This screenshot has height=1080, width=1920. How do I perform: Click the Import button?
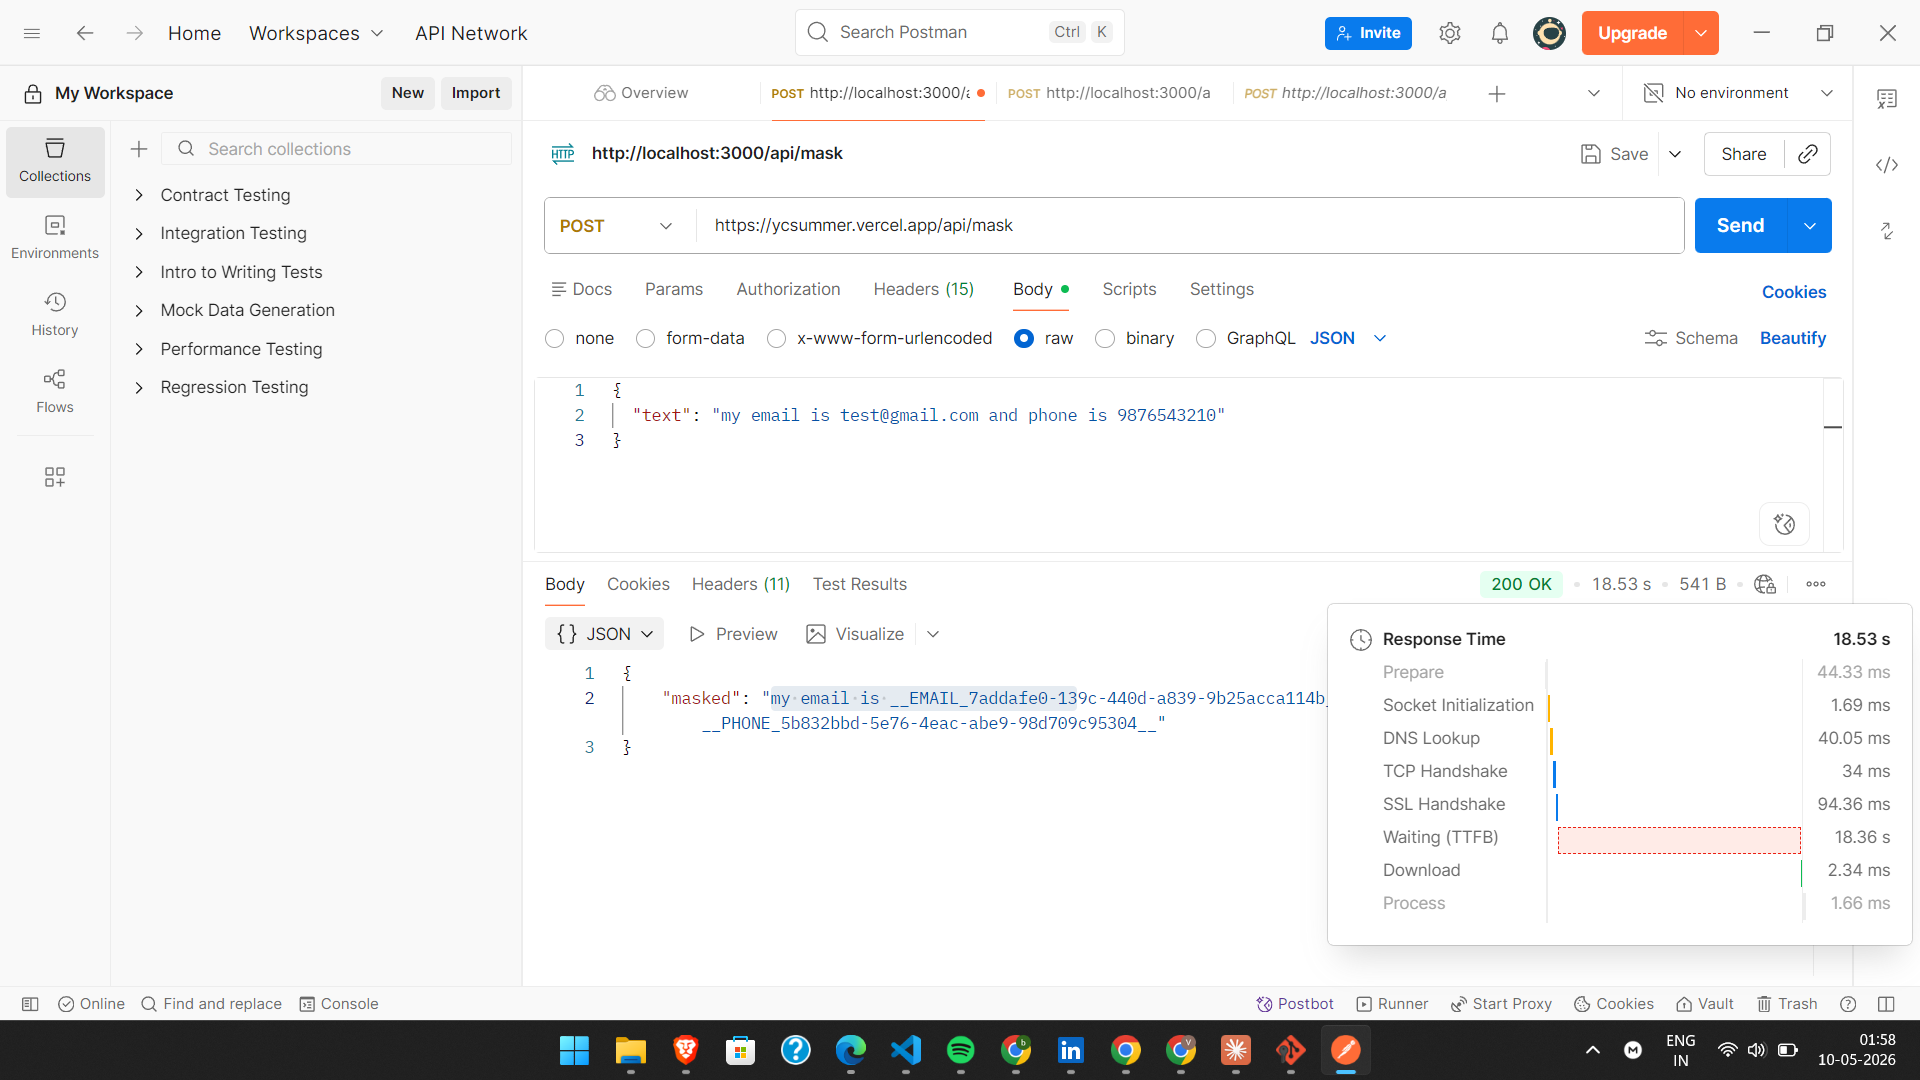[x=476, y=93]
